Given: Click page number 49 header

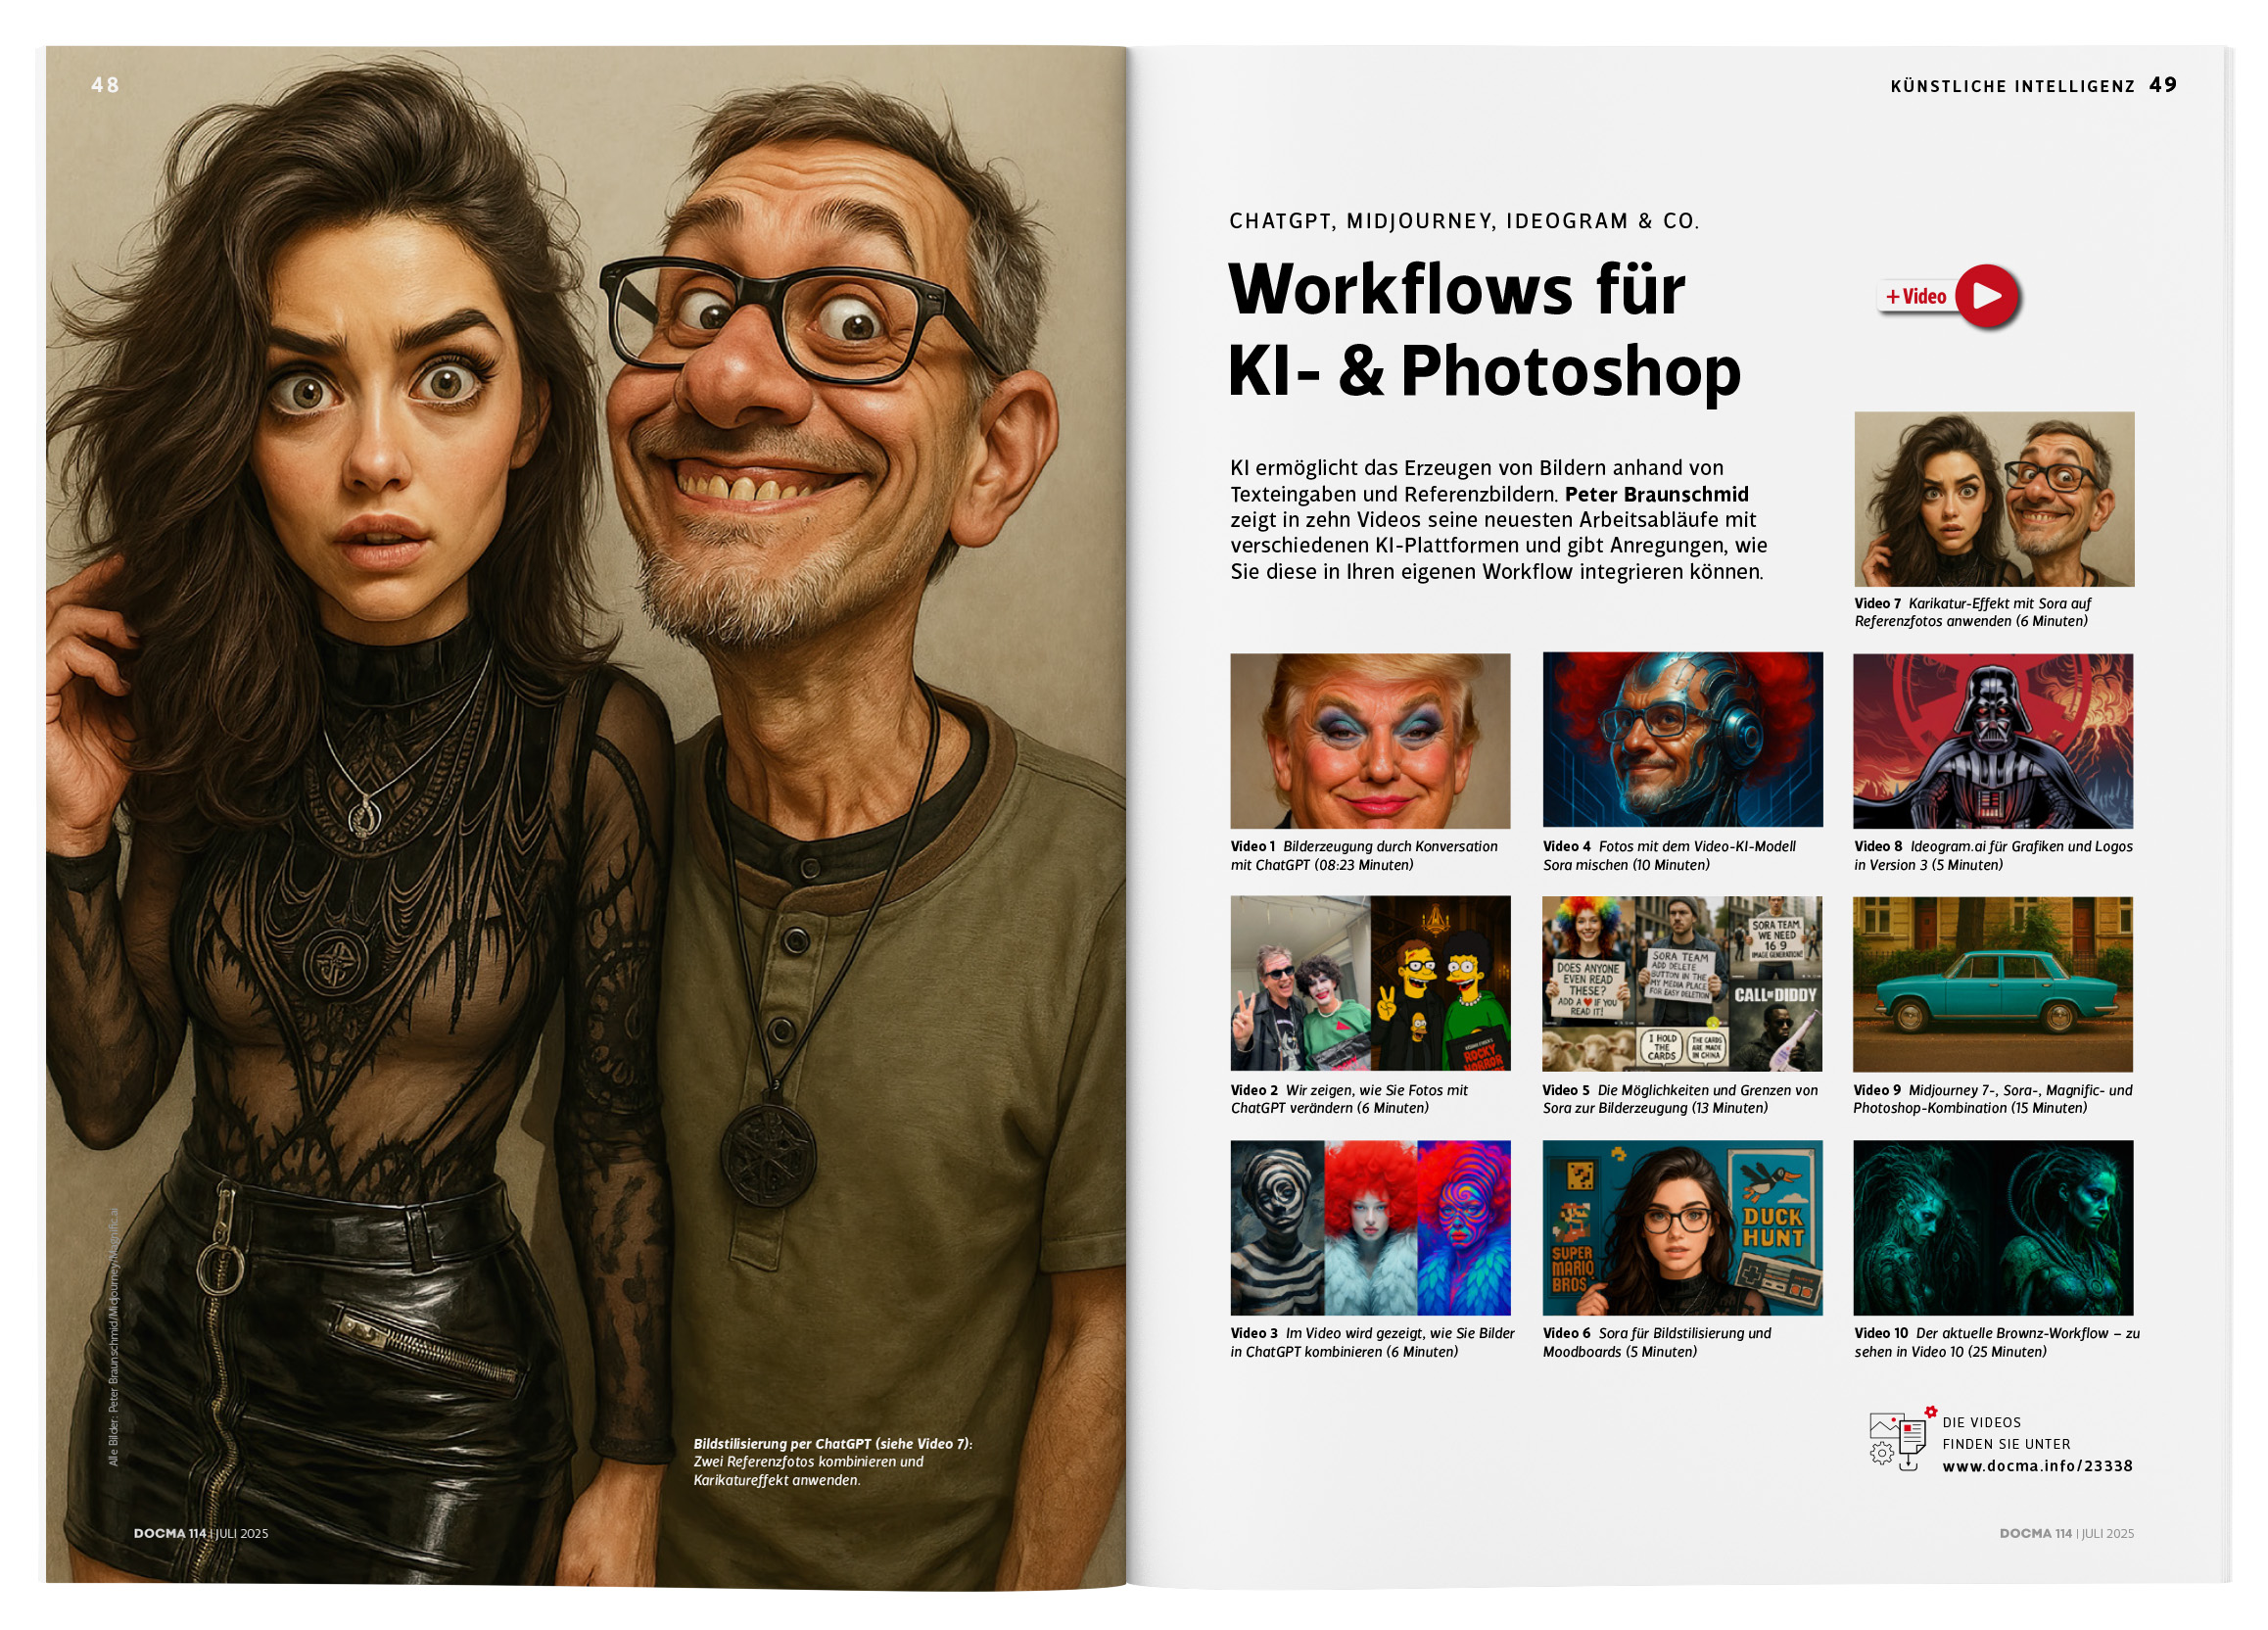Looking at the screenshot, I should tap(2162, 85).
